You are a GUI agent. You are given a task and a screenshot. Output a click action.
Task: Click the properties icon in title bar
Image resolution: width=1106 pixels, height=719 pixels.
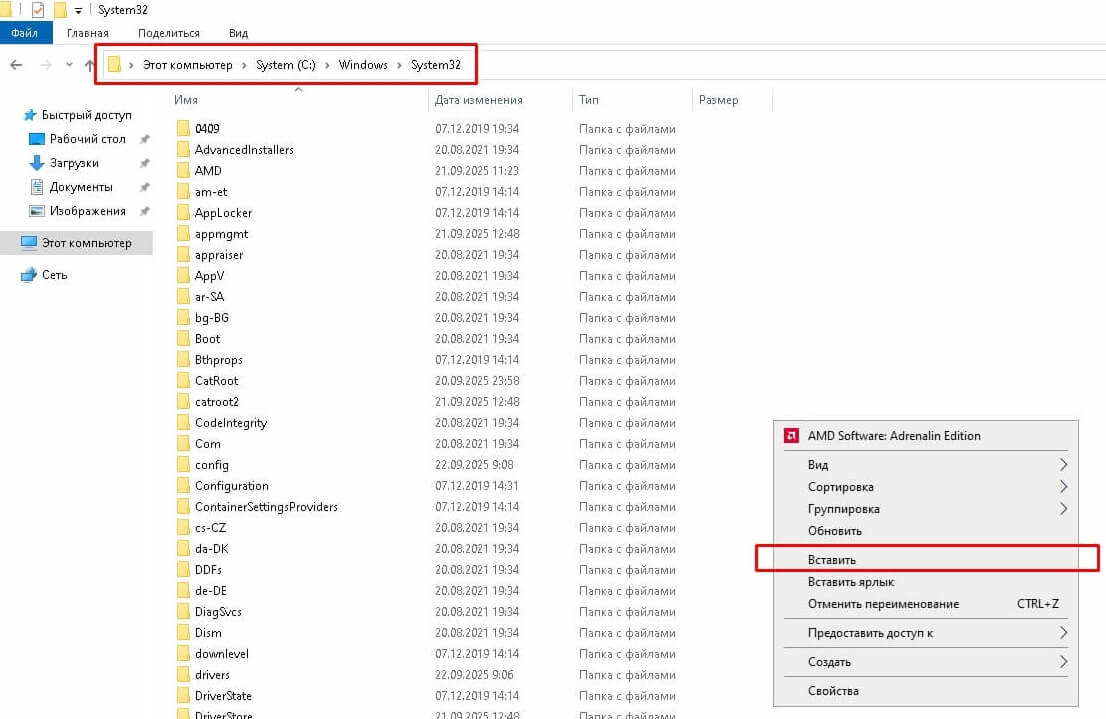pyautogui.click(x=38, y=10)
